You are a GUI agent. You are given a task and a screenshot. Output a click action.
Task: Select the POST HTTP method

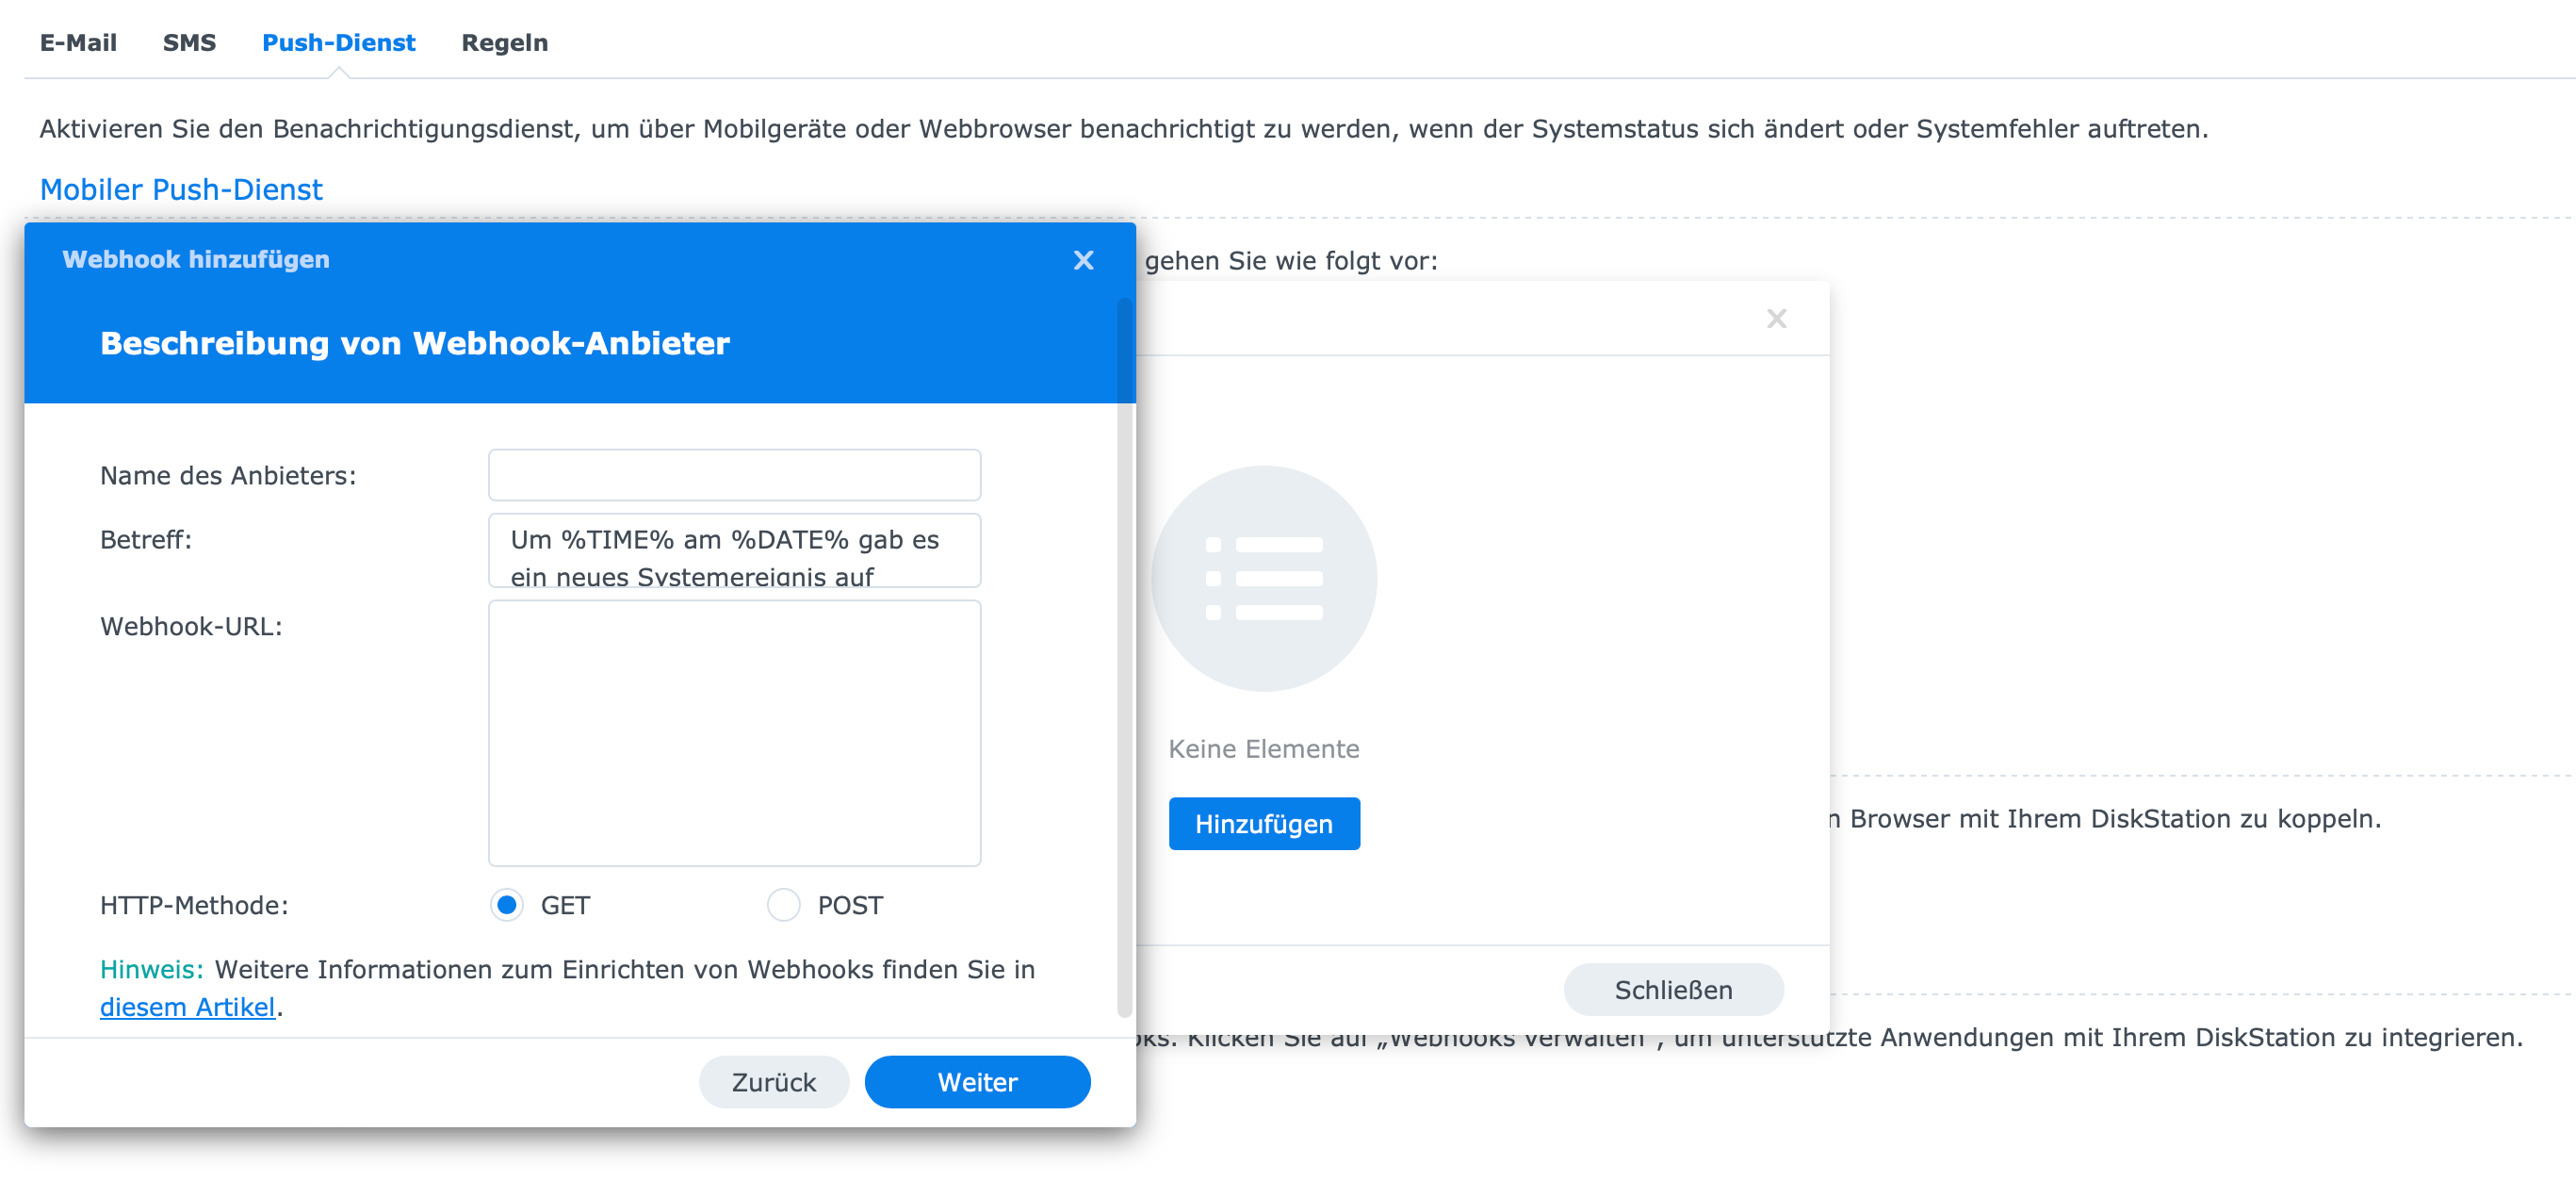pos(783,905)
